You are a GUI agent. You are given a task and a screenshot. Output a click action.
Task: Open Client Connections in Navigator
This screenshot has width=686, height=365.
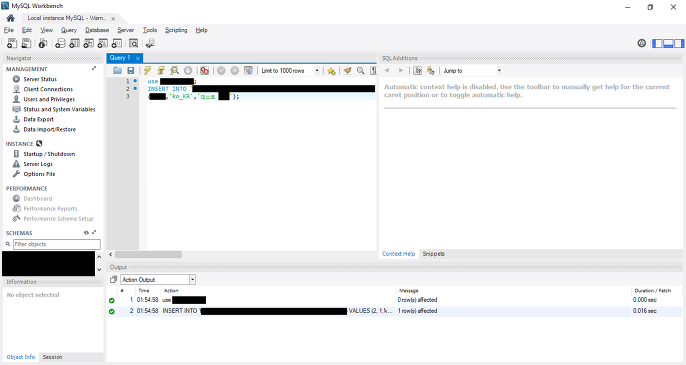48,89
